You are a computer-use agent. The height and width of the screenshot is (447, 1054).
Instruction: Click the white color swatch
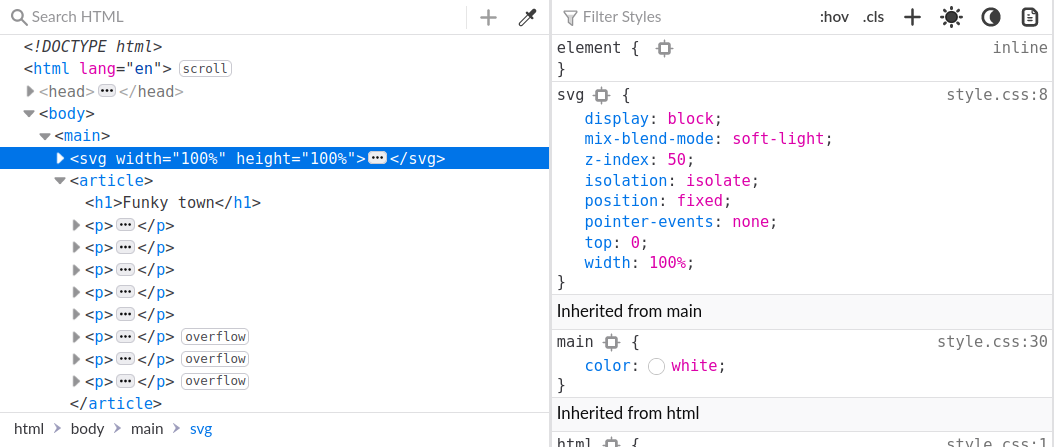click(x=656, y=366)
